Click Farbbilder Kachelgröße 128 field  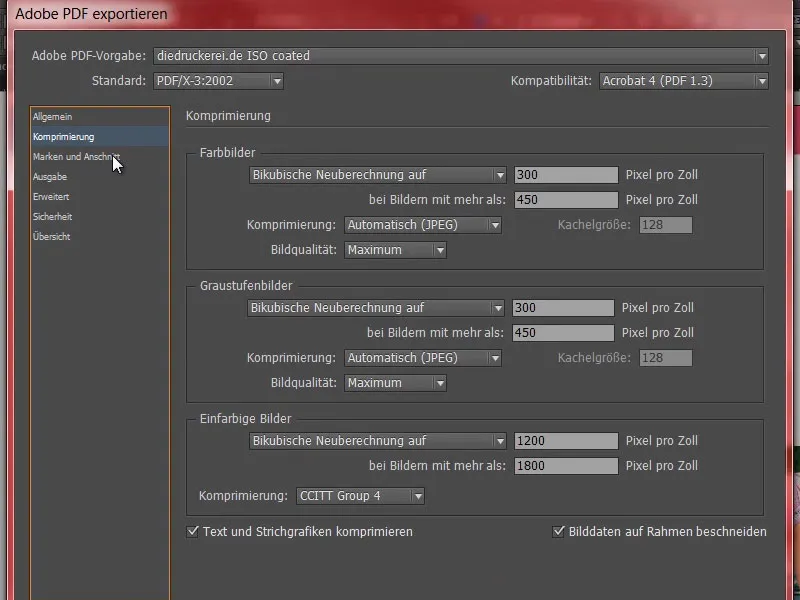665,224
